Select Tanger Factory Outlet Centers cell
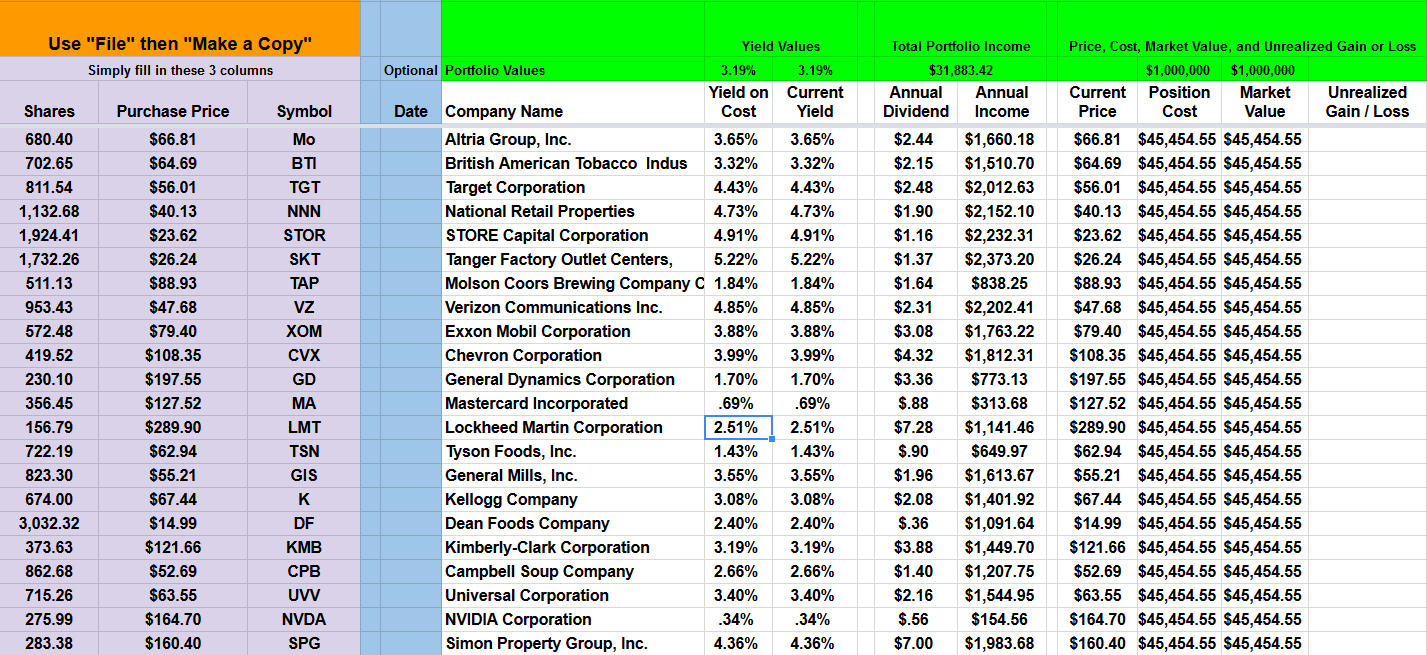The image size is (1427, 655). [x=573, y=259]
